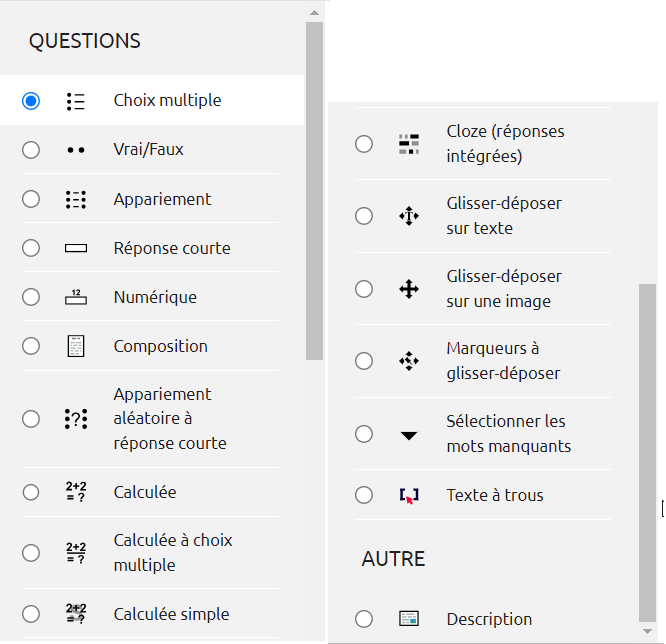The image size is (666, 644).
Task: Click the Description question type icon
Action: (408, 619)
